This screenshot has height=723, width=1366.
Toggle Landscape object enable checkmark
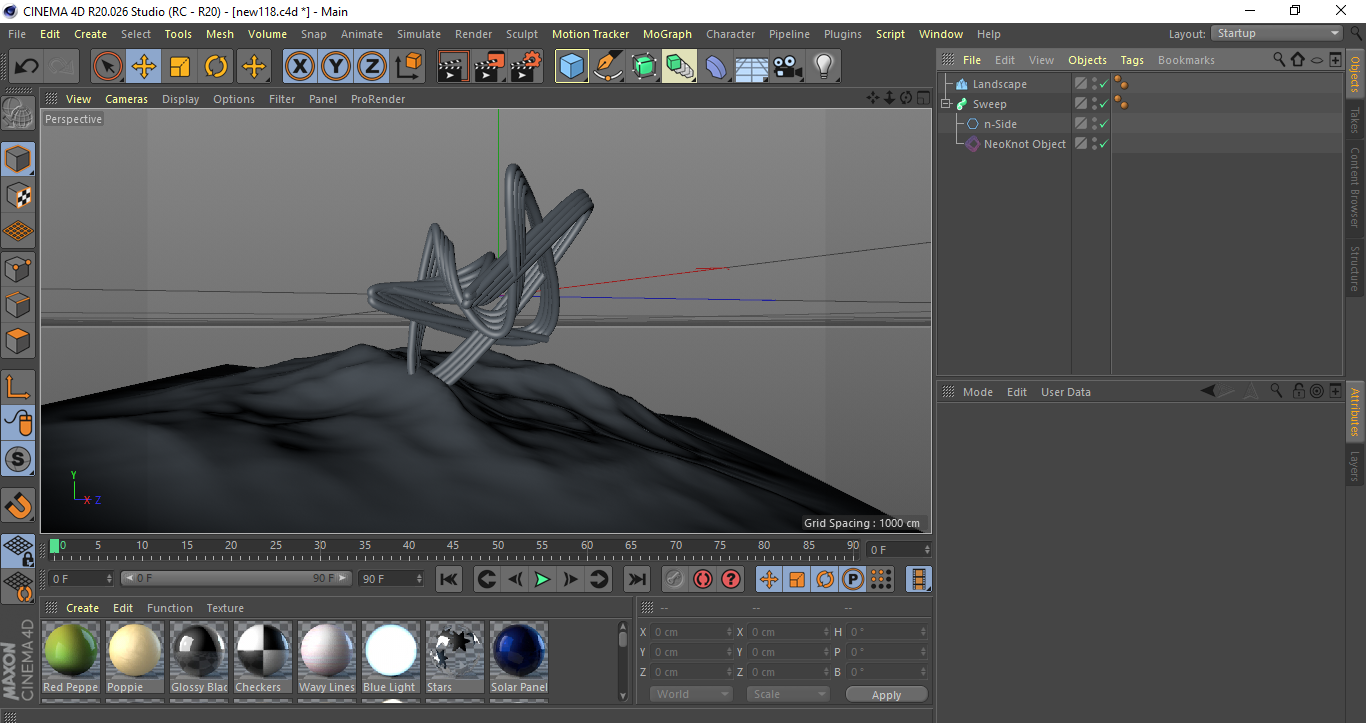click(1104, 84)
